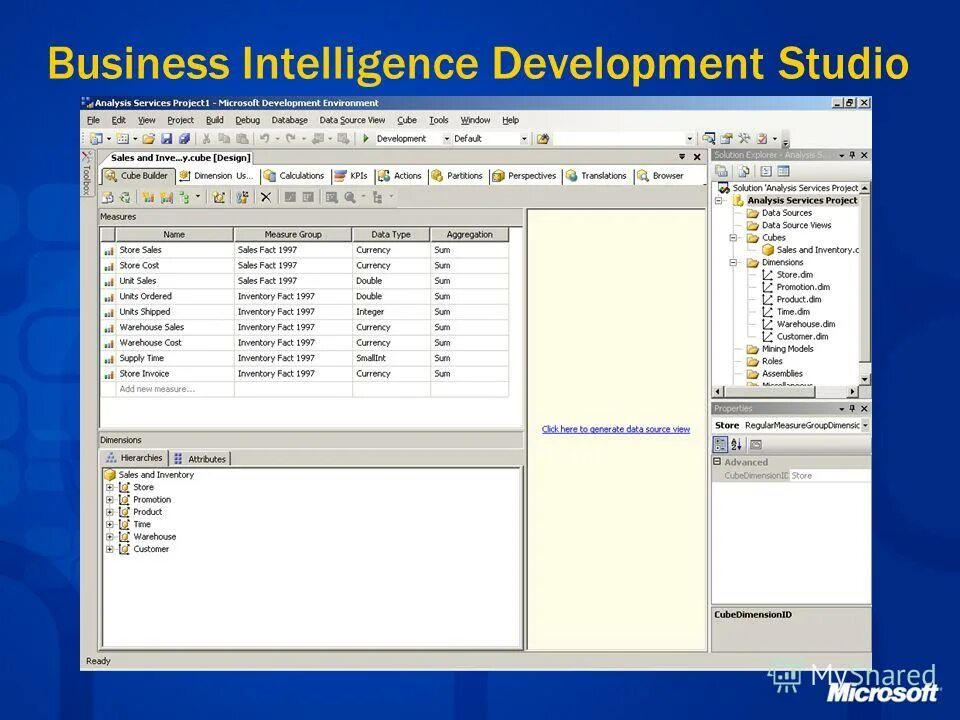Open the Default platform dropdown
This screenshot has height=720, width=960.
pos(524,139)
